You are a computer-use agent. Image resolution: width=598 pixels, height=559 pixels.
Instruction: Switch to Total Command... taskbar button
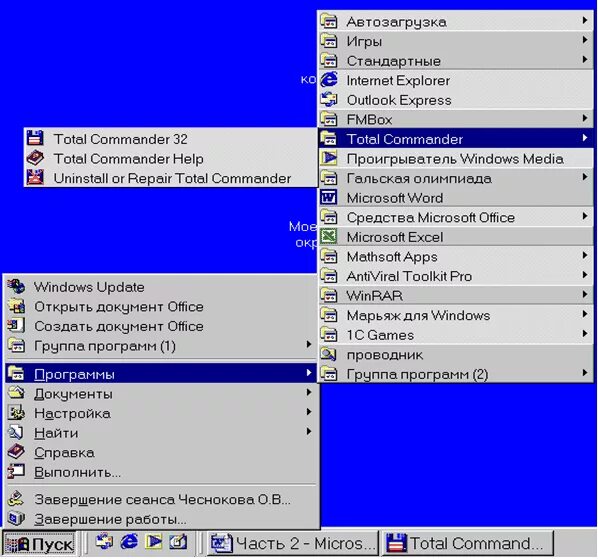point(468,543)
